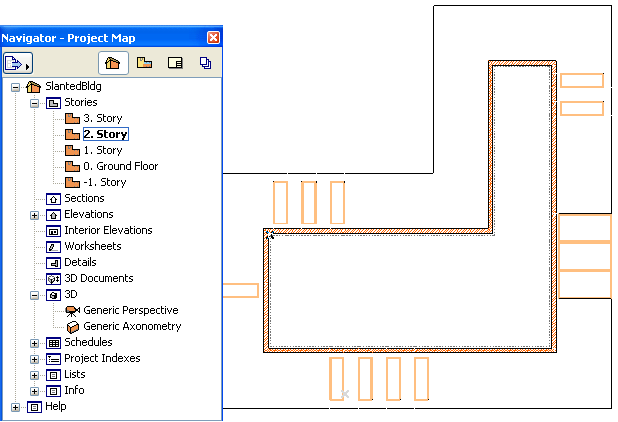The image size is (618, 422).
Task: Open the Generic Perspective view
Action: click(131, 310)
